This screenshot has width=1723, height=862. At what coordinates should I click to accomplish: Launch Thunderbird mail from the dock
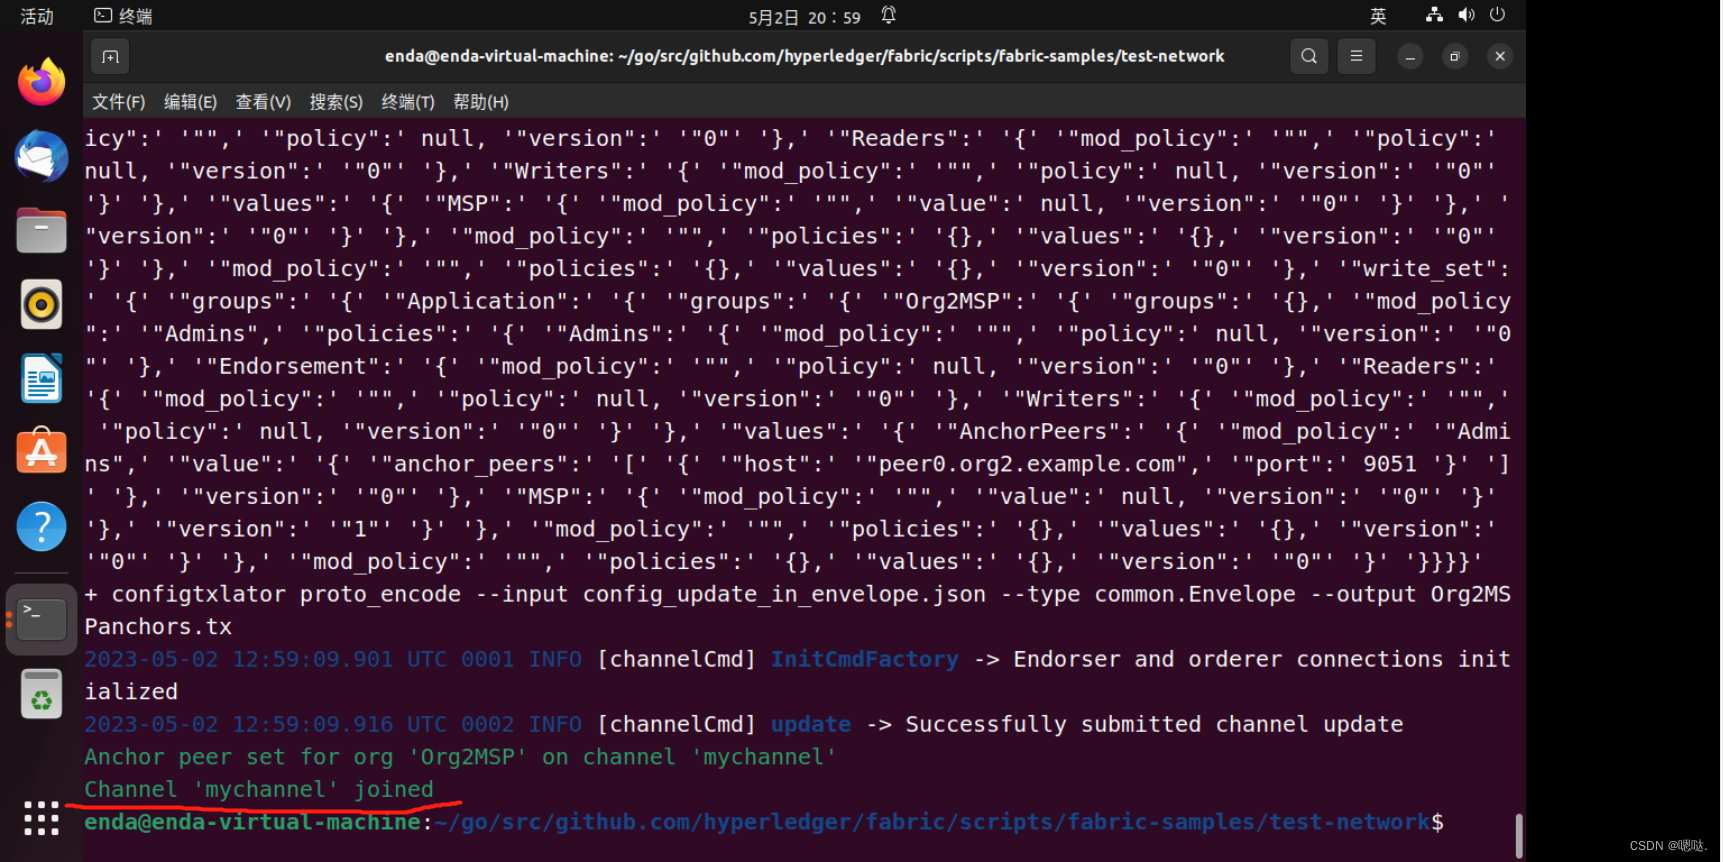pyautogui.click(x=41, y=157)
